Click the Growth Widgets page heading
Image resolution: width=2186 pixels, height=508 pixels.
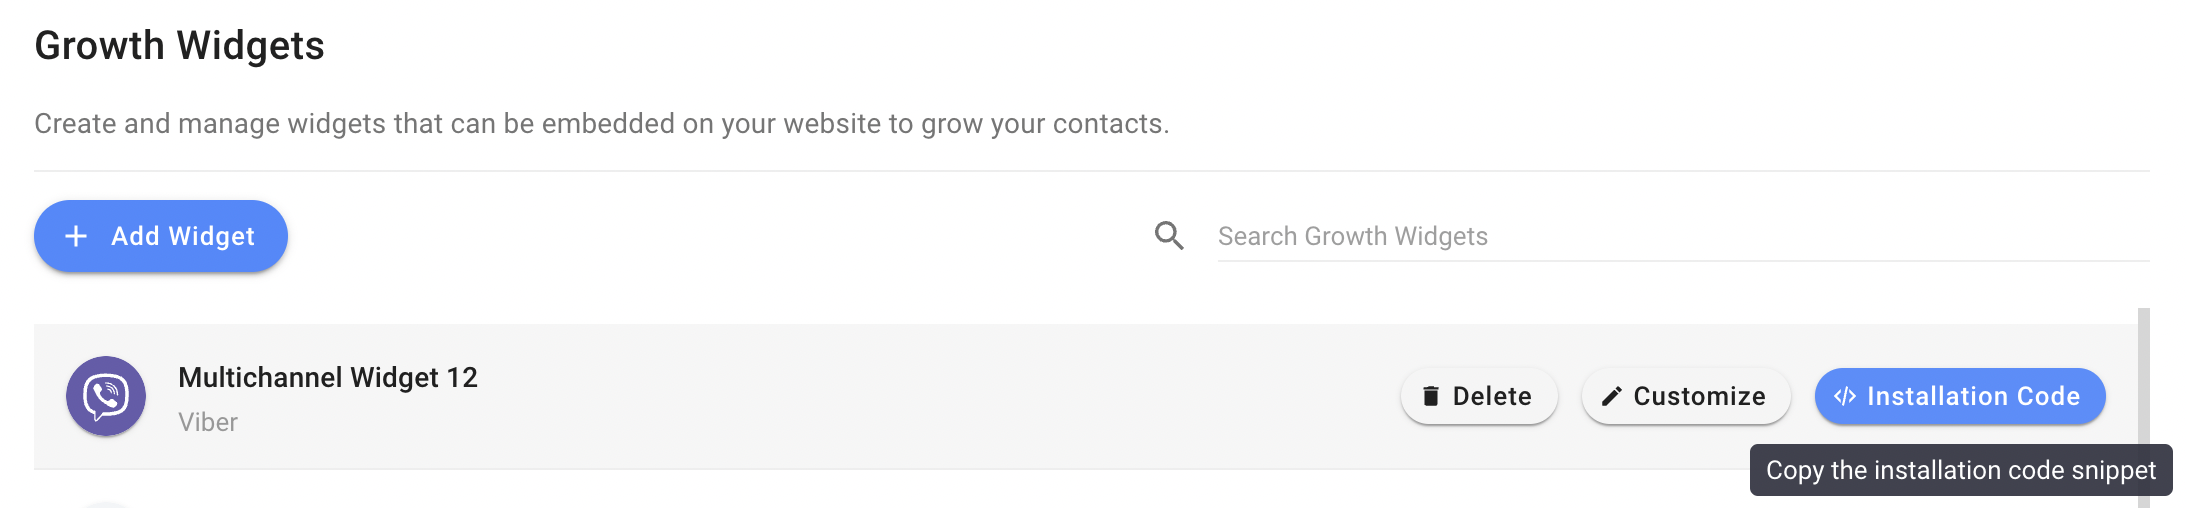pos(180,46)
